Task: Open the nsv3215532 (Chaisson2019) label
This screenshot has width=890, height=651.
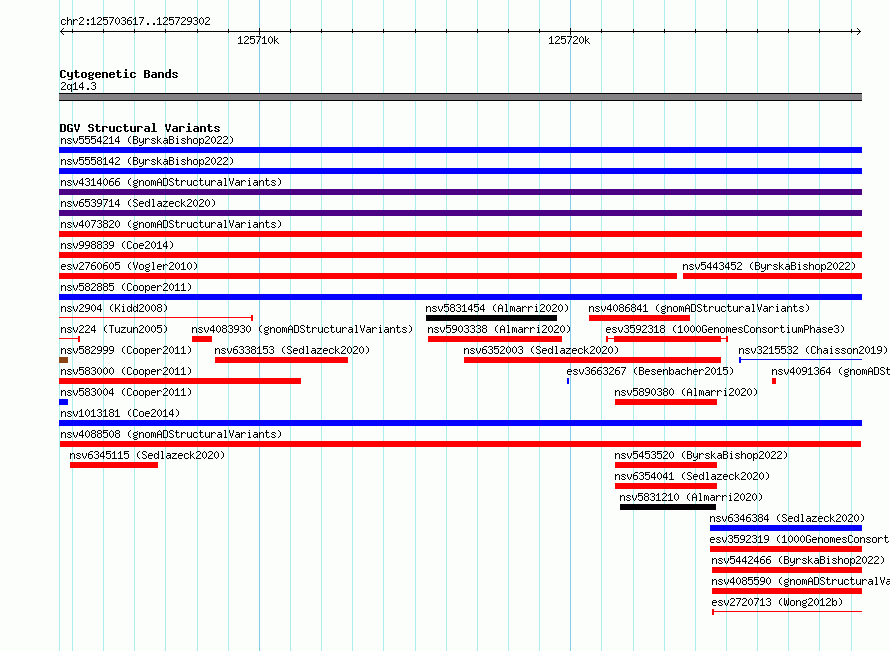Action: click(x=813, y=350)
